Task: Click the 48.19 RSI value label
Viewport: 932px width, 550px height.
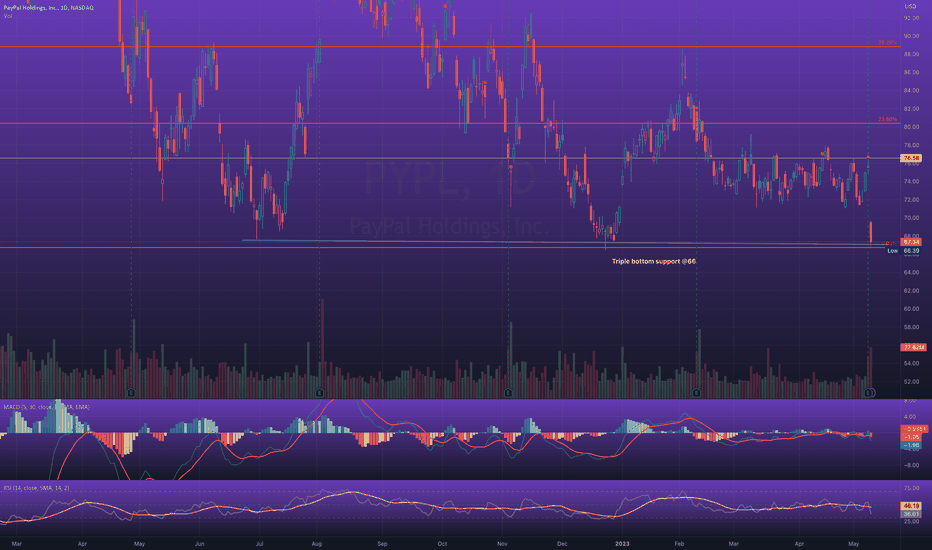Action: (912, 506)
